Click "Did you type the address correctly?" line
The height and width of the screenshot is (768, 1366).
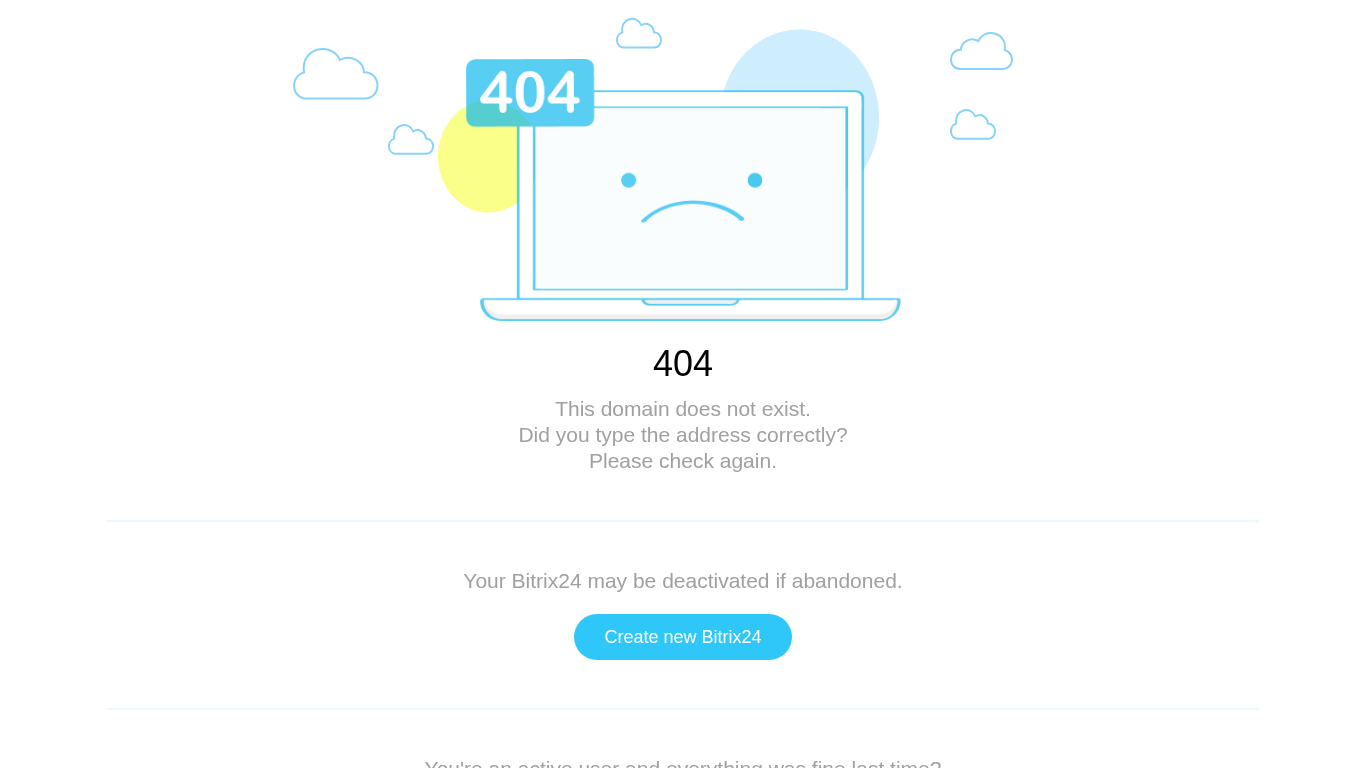click(x=683, y=435)
